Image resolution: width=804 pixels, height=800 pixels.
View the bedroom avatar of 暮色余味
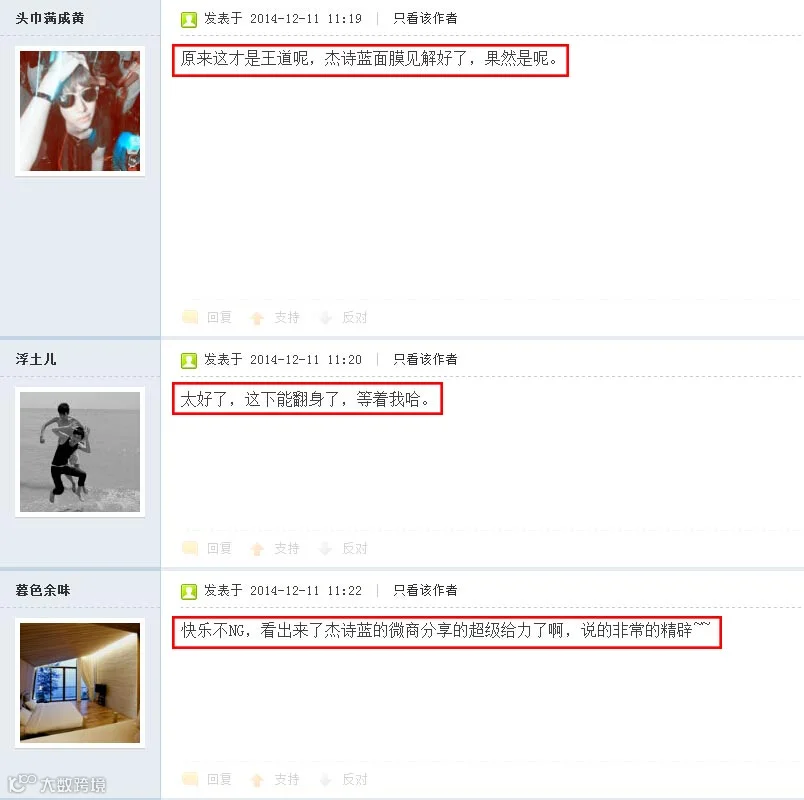coord(80,683)
